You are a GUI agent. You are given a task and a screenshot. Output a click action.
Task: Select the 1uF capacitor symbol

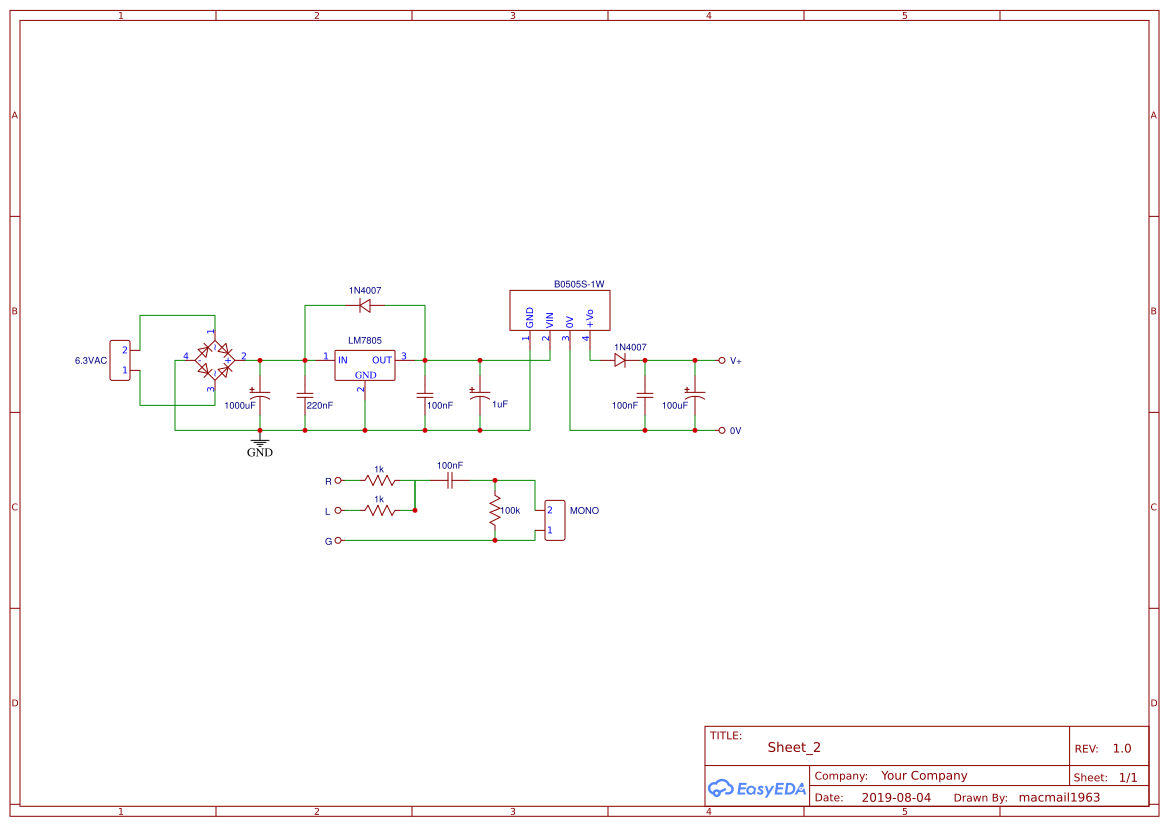(x=480, y=396)
